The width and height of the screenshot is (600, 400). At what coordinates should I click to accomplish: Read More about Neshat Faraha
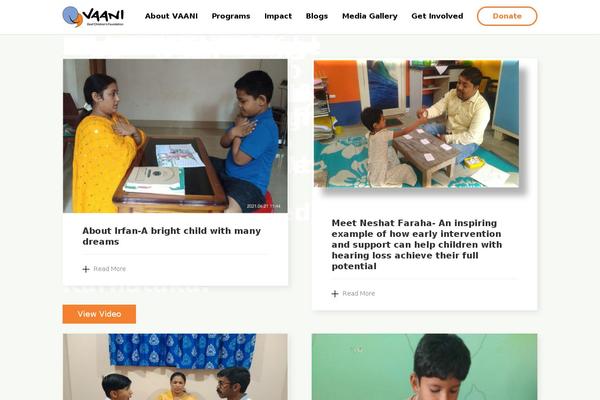(359, 294)
